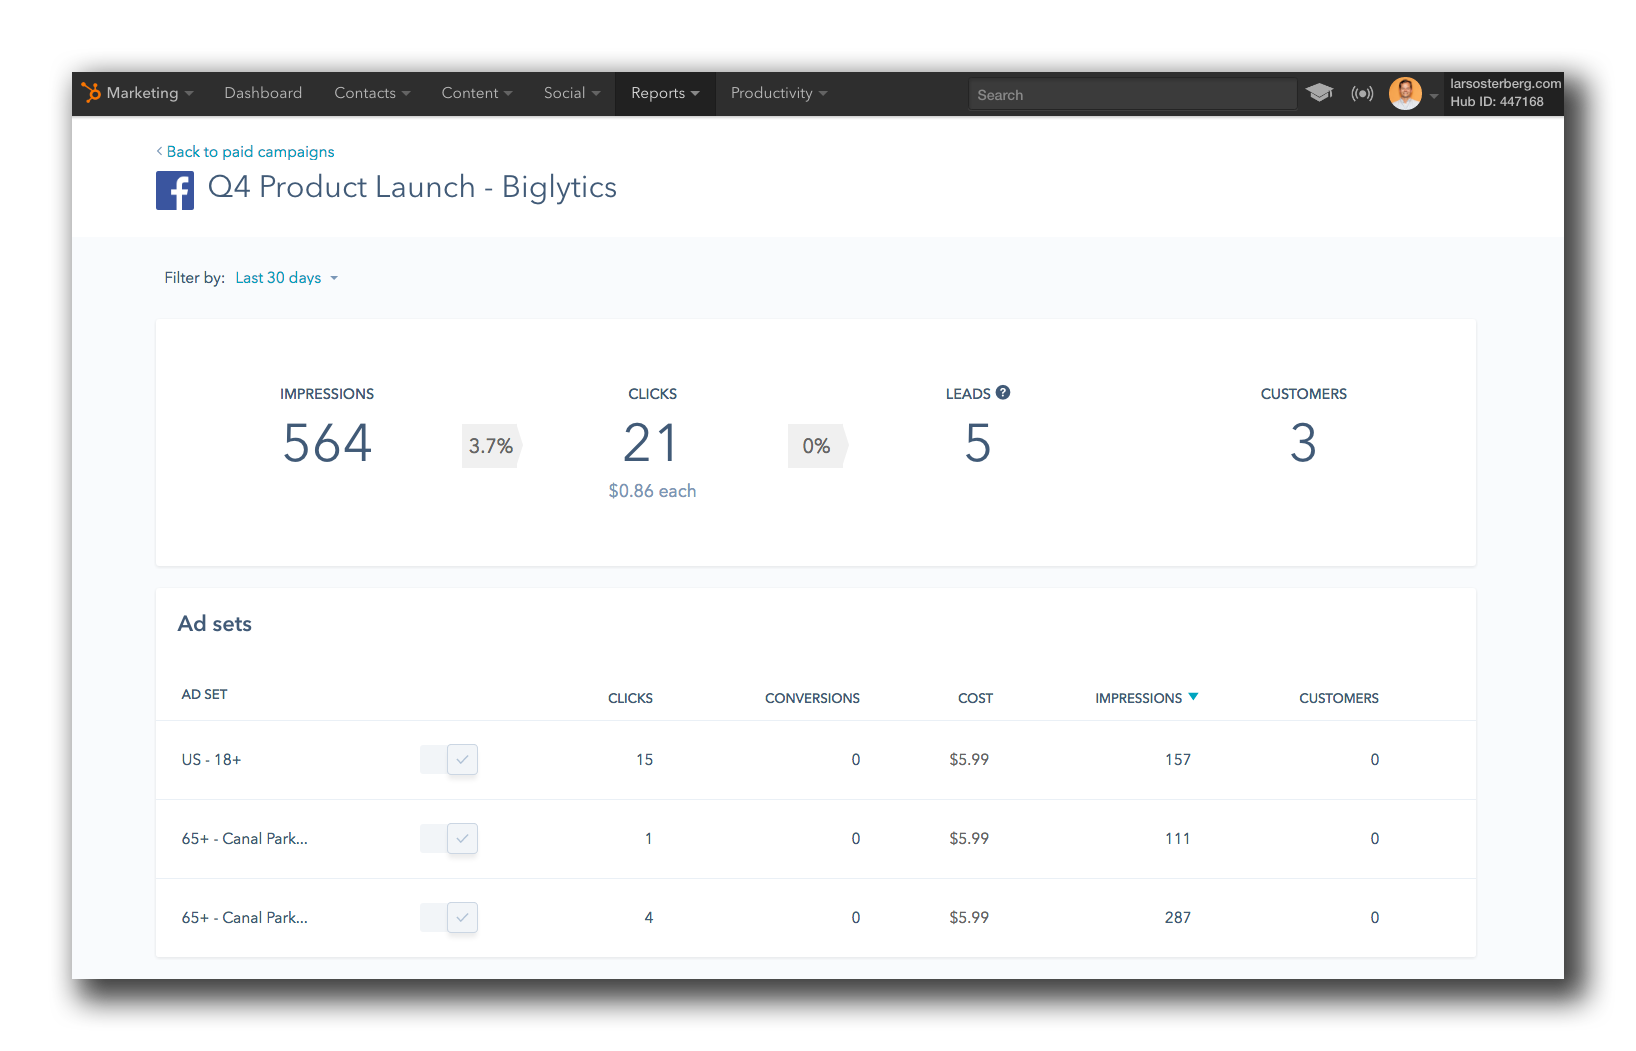Open the US - 18+ ad set
Image resolution: width=1636 pixels, height=1051 pixels.
(x=211, y=760)
